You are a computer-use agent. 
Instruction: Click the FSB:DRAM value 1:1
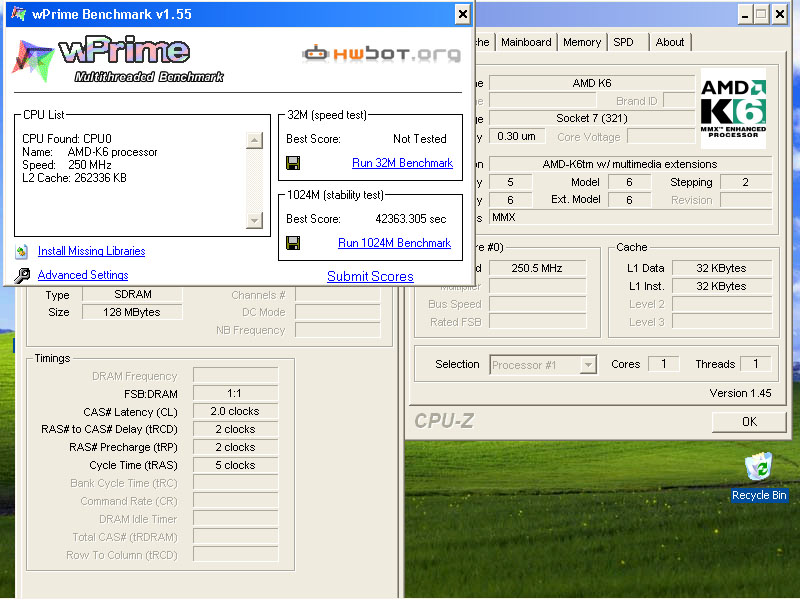click(x=235, y=393)
